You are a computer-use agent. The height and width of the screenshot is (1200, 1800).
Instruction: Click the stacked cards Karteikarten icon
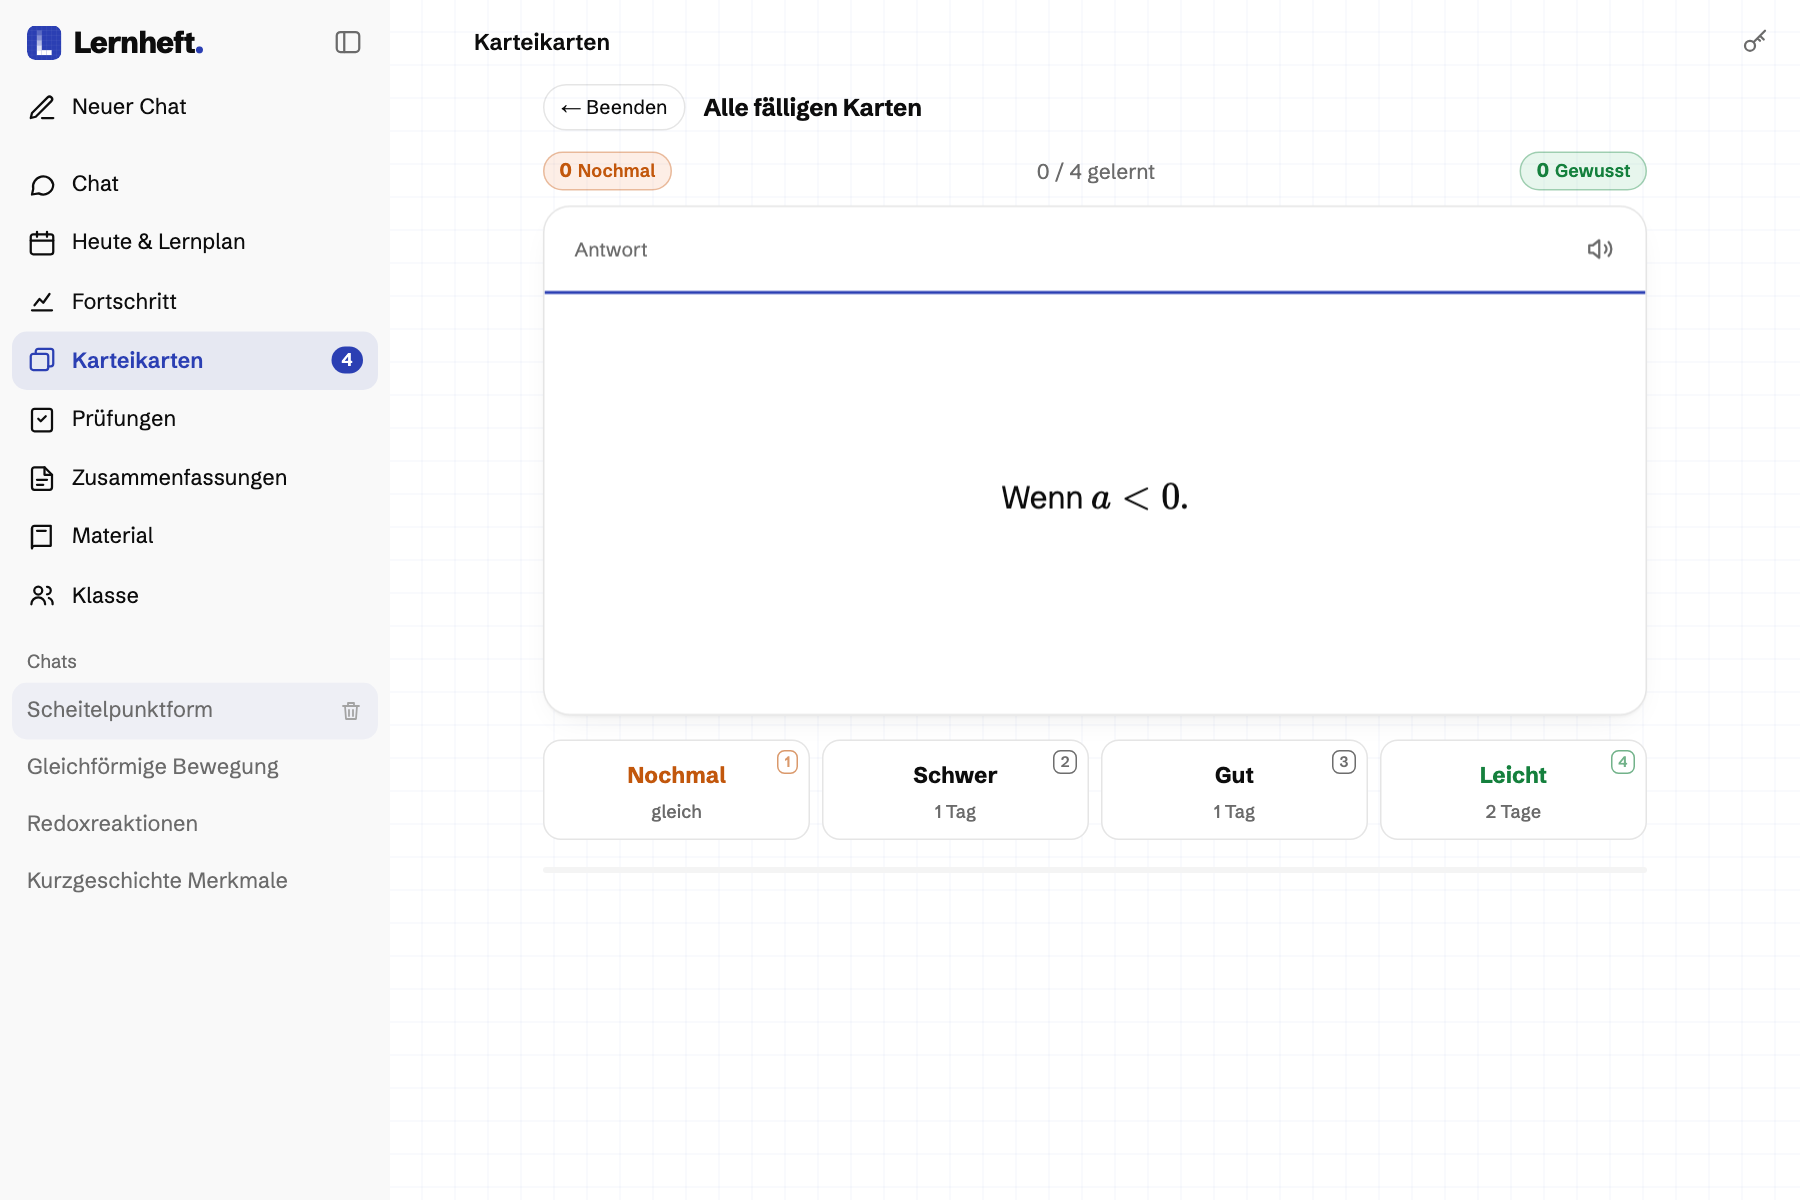(42, 360)
